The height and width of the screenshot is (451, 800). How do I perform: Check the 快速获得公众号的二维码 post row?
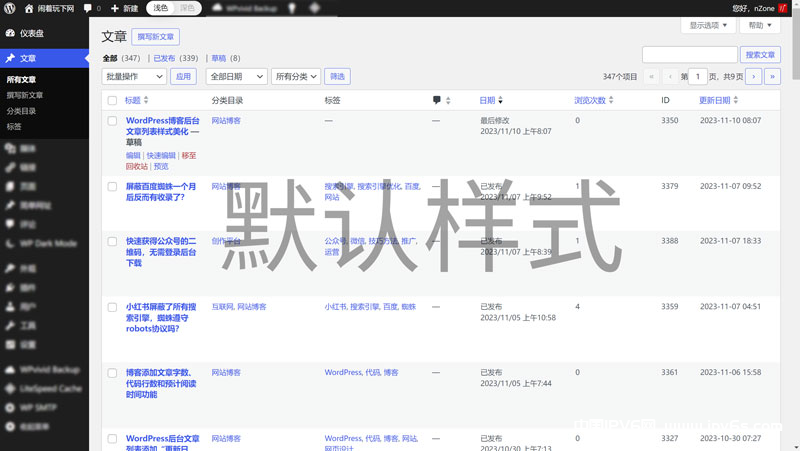[112, 241]
